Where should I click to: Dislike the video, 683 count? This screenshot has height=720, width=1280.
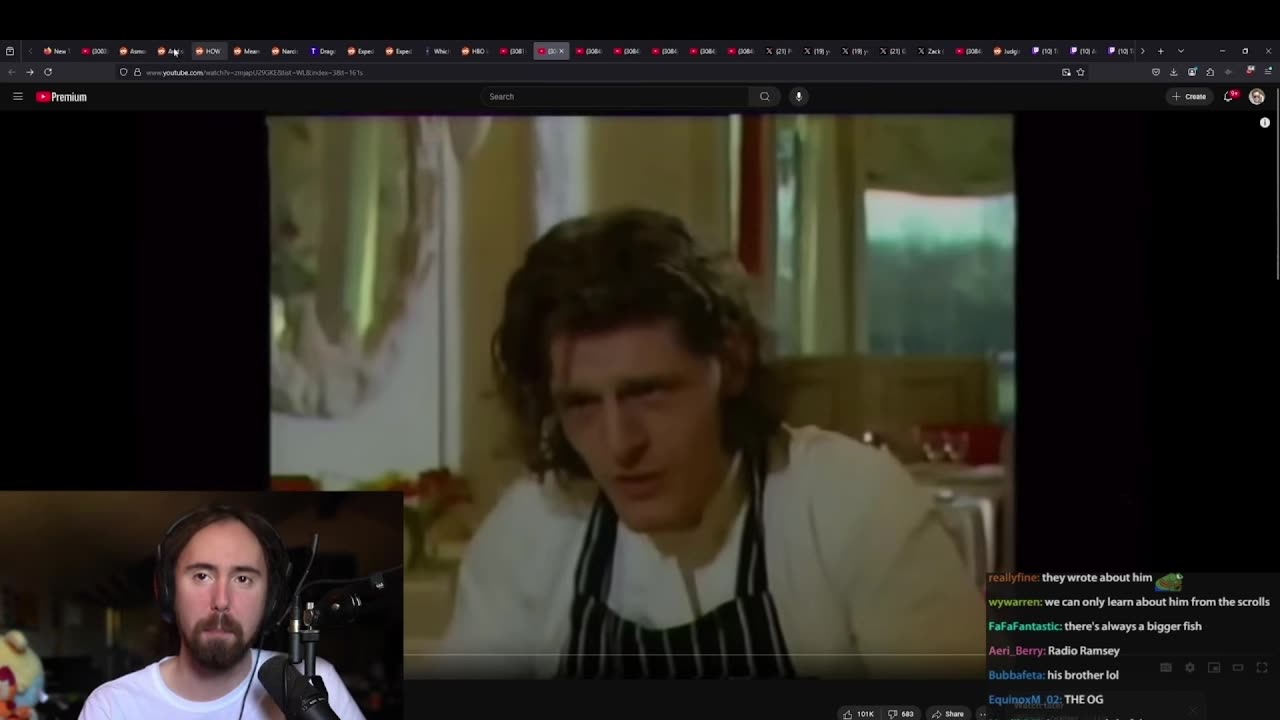pyautogui.click(x=901, y=714)
